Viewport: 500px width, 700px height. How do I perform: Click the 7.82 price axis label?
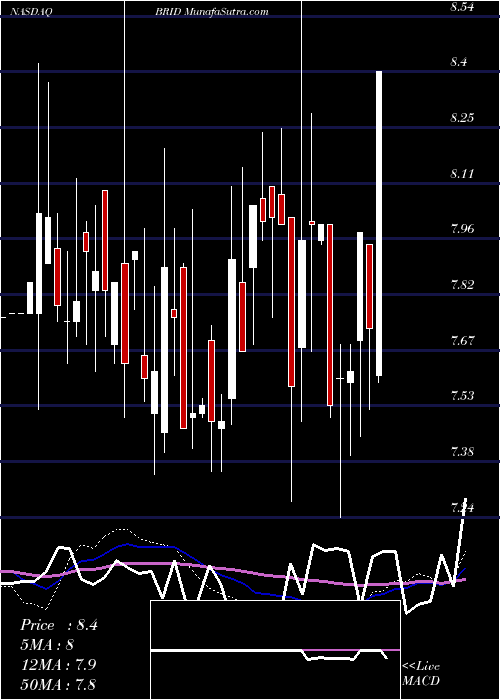click(462, 285)
